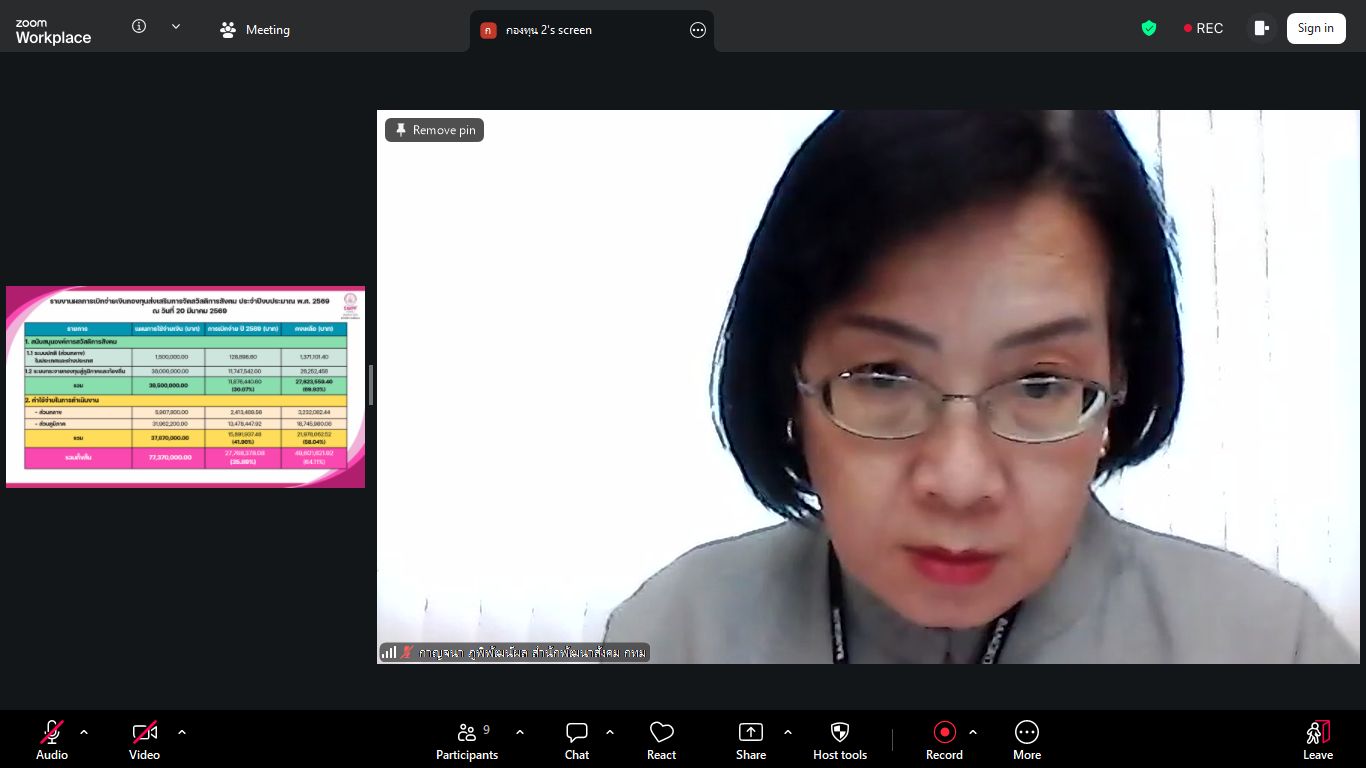Viewport: 1366px width, 768px height.
Task: Click the Share screen icon
Action: [750, 741]
